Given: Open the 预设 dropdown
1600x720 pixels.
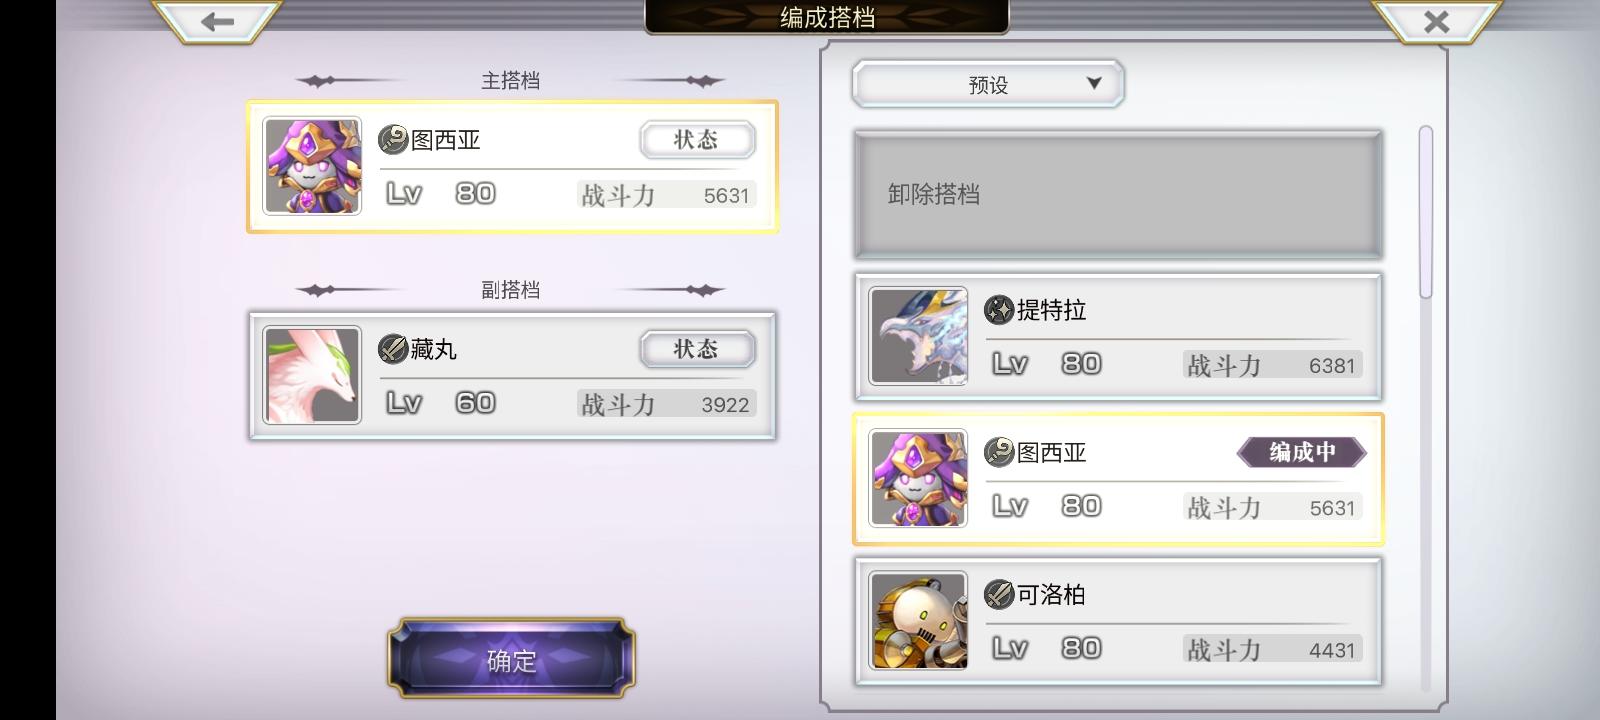Looking at the screenshot, I should [x=988, y=84].
